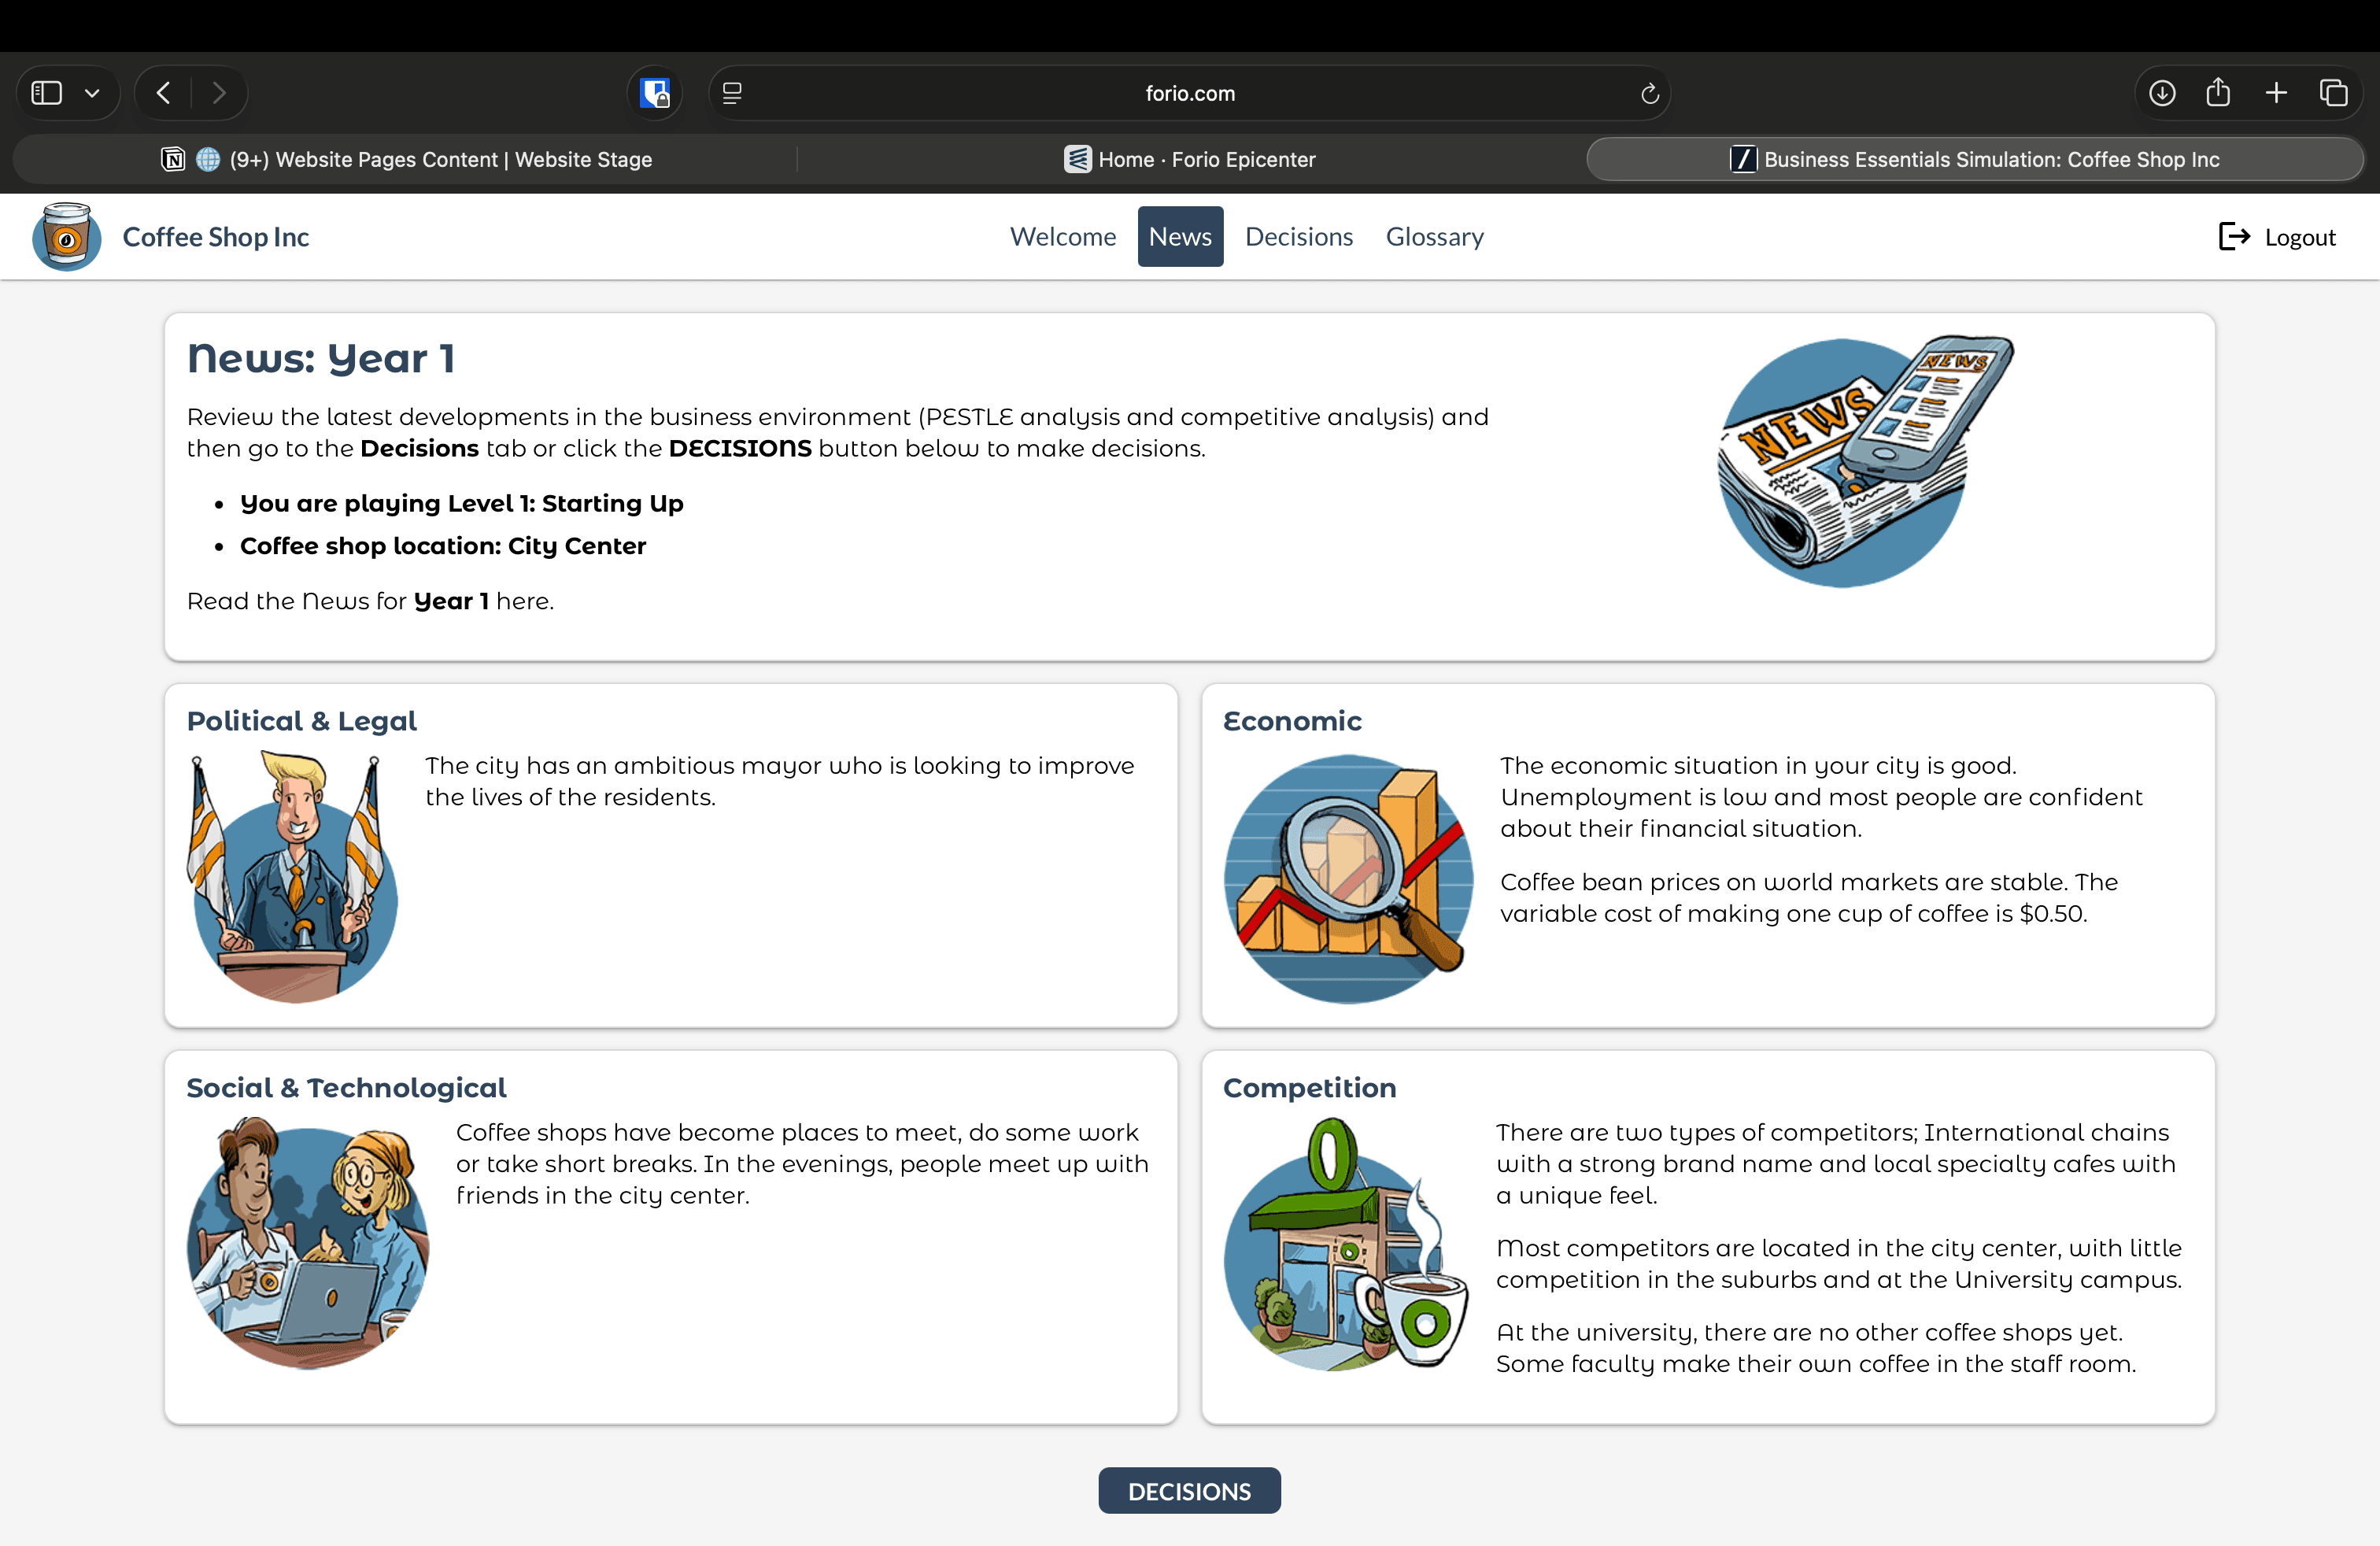The height and width of the screenshot is (1546, 2380).
Task: Click the newspaper News illustration
Action: [x=1862, y=461]
